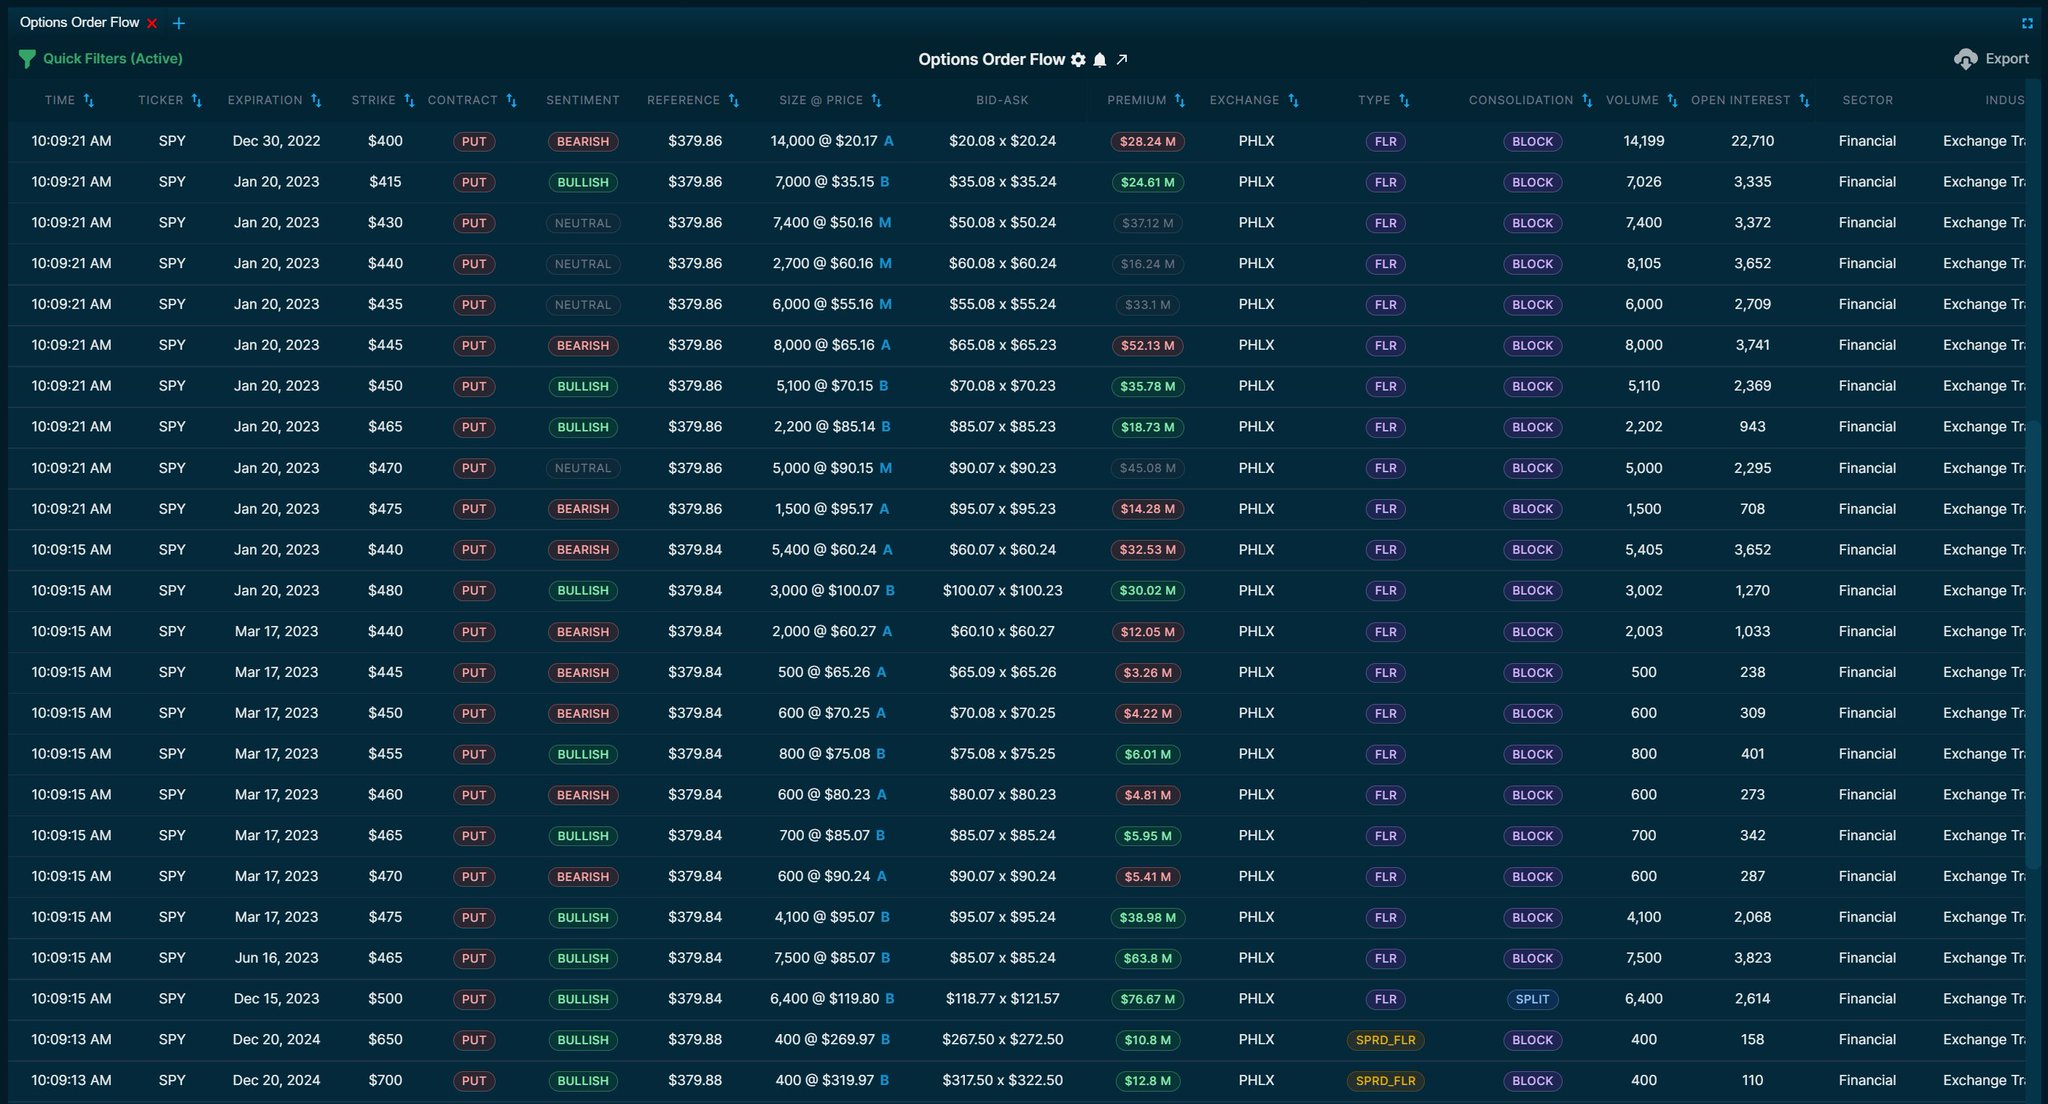Click the STRIKE column sort arrows
This screenshot has width=2048, height=1104.
409,100
